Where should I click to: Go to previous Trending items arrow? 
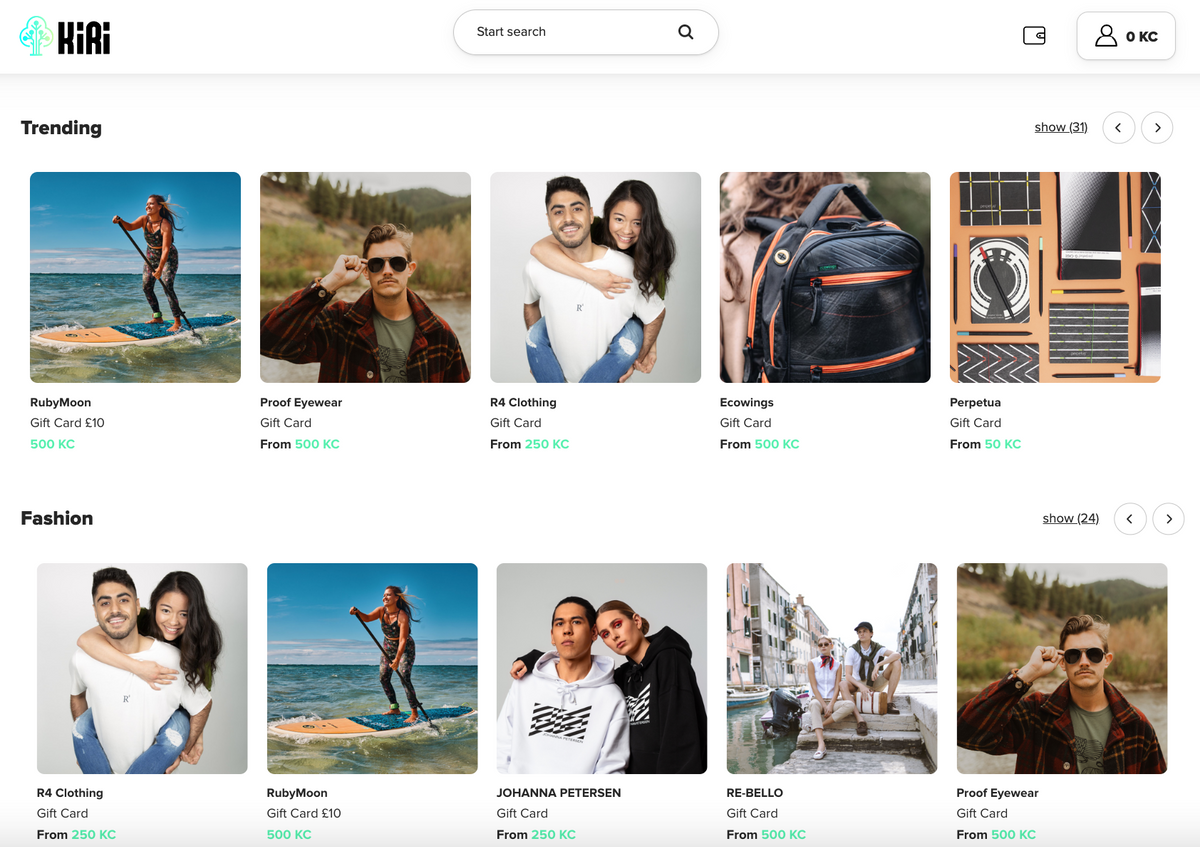(1119, 128)
